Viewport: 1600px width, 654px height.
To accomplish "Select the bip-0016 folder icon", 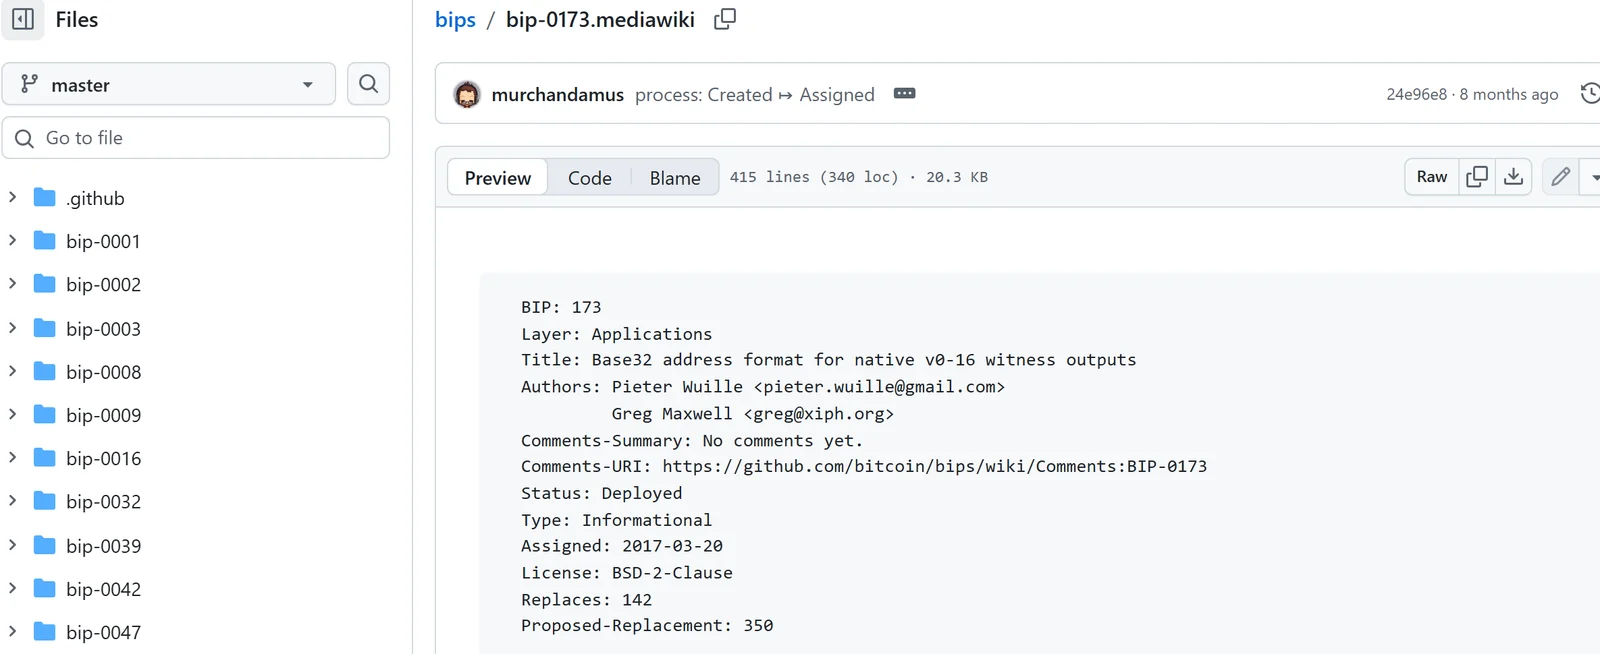I will 44,457.
